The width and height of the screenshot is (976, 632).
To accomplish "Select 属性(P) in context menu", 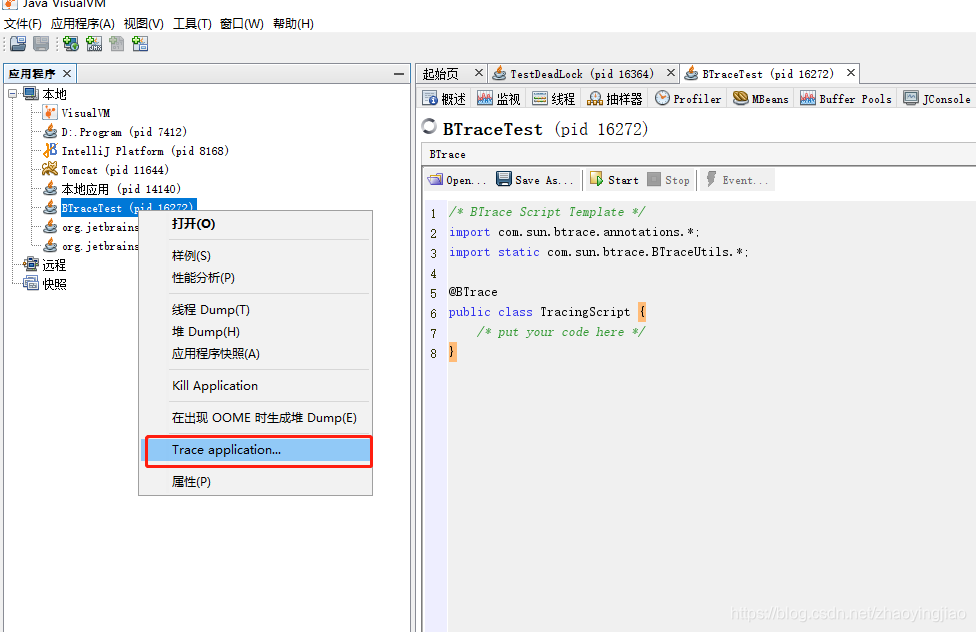I will pyautogui.click(x=255, y=481).
